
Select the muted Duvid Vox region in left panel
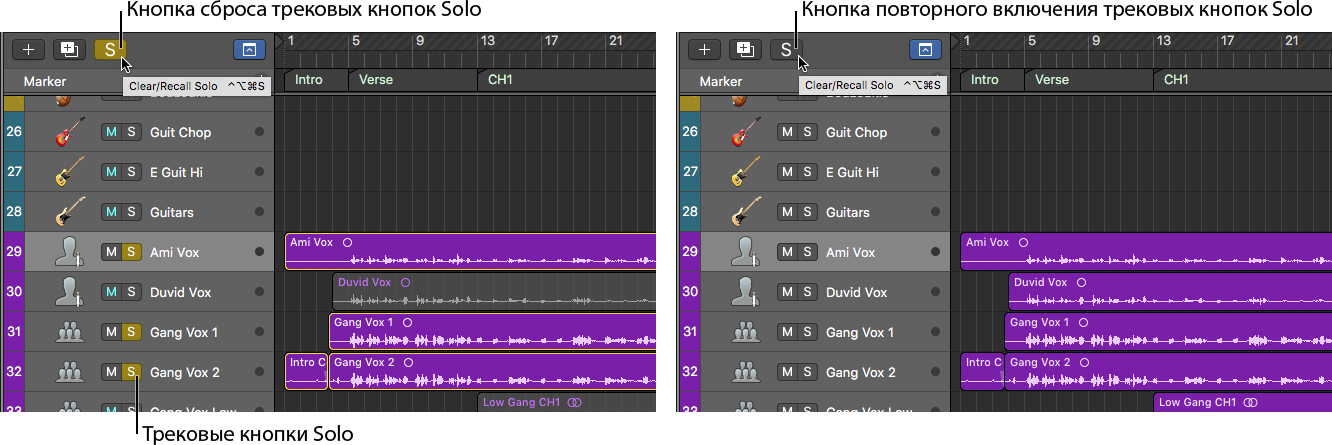494,292
